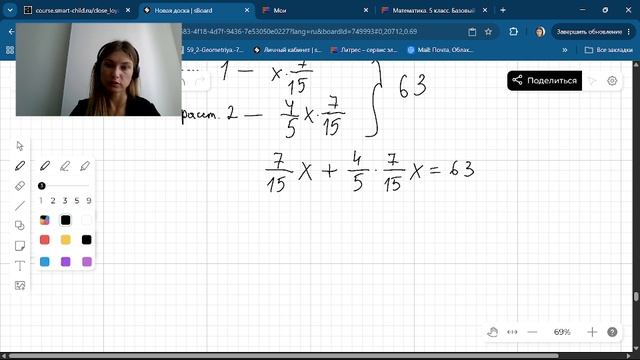Zoom out with the minus button

point(532,332)
